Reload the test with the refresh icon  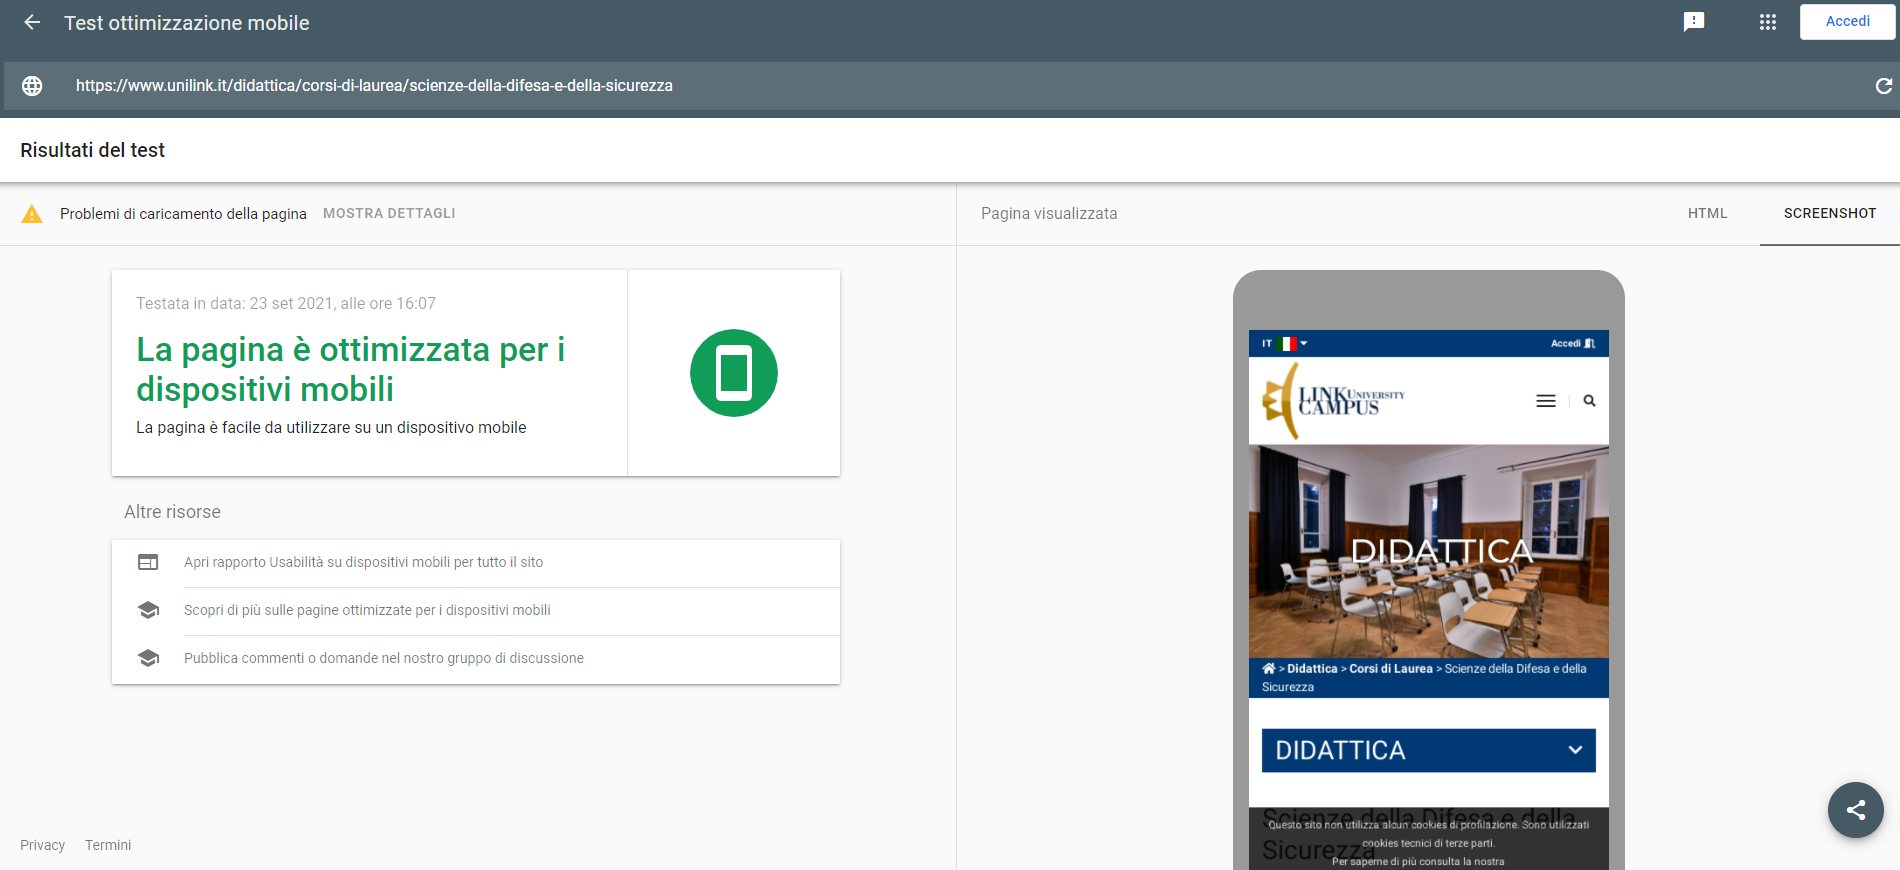tap(1883, 86)
